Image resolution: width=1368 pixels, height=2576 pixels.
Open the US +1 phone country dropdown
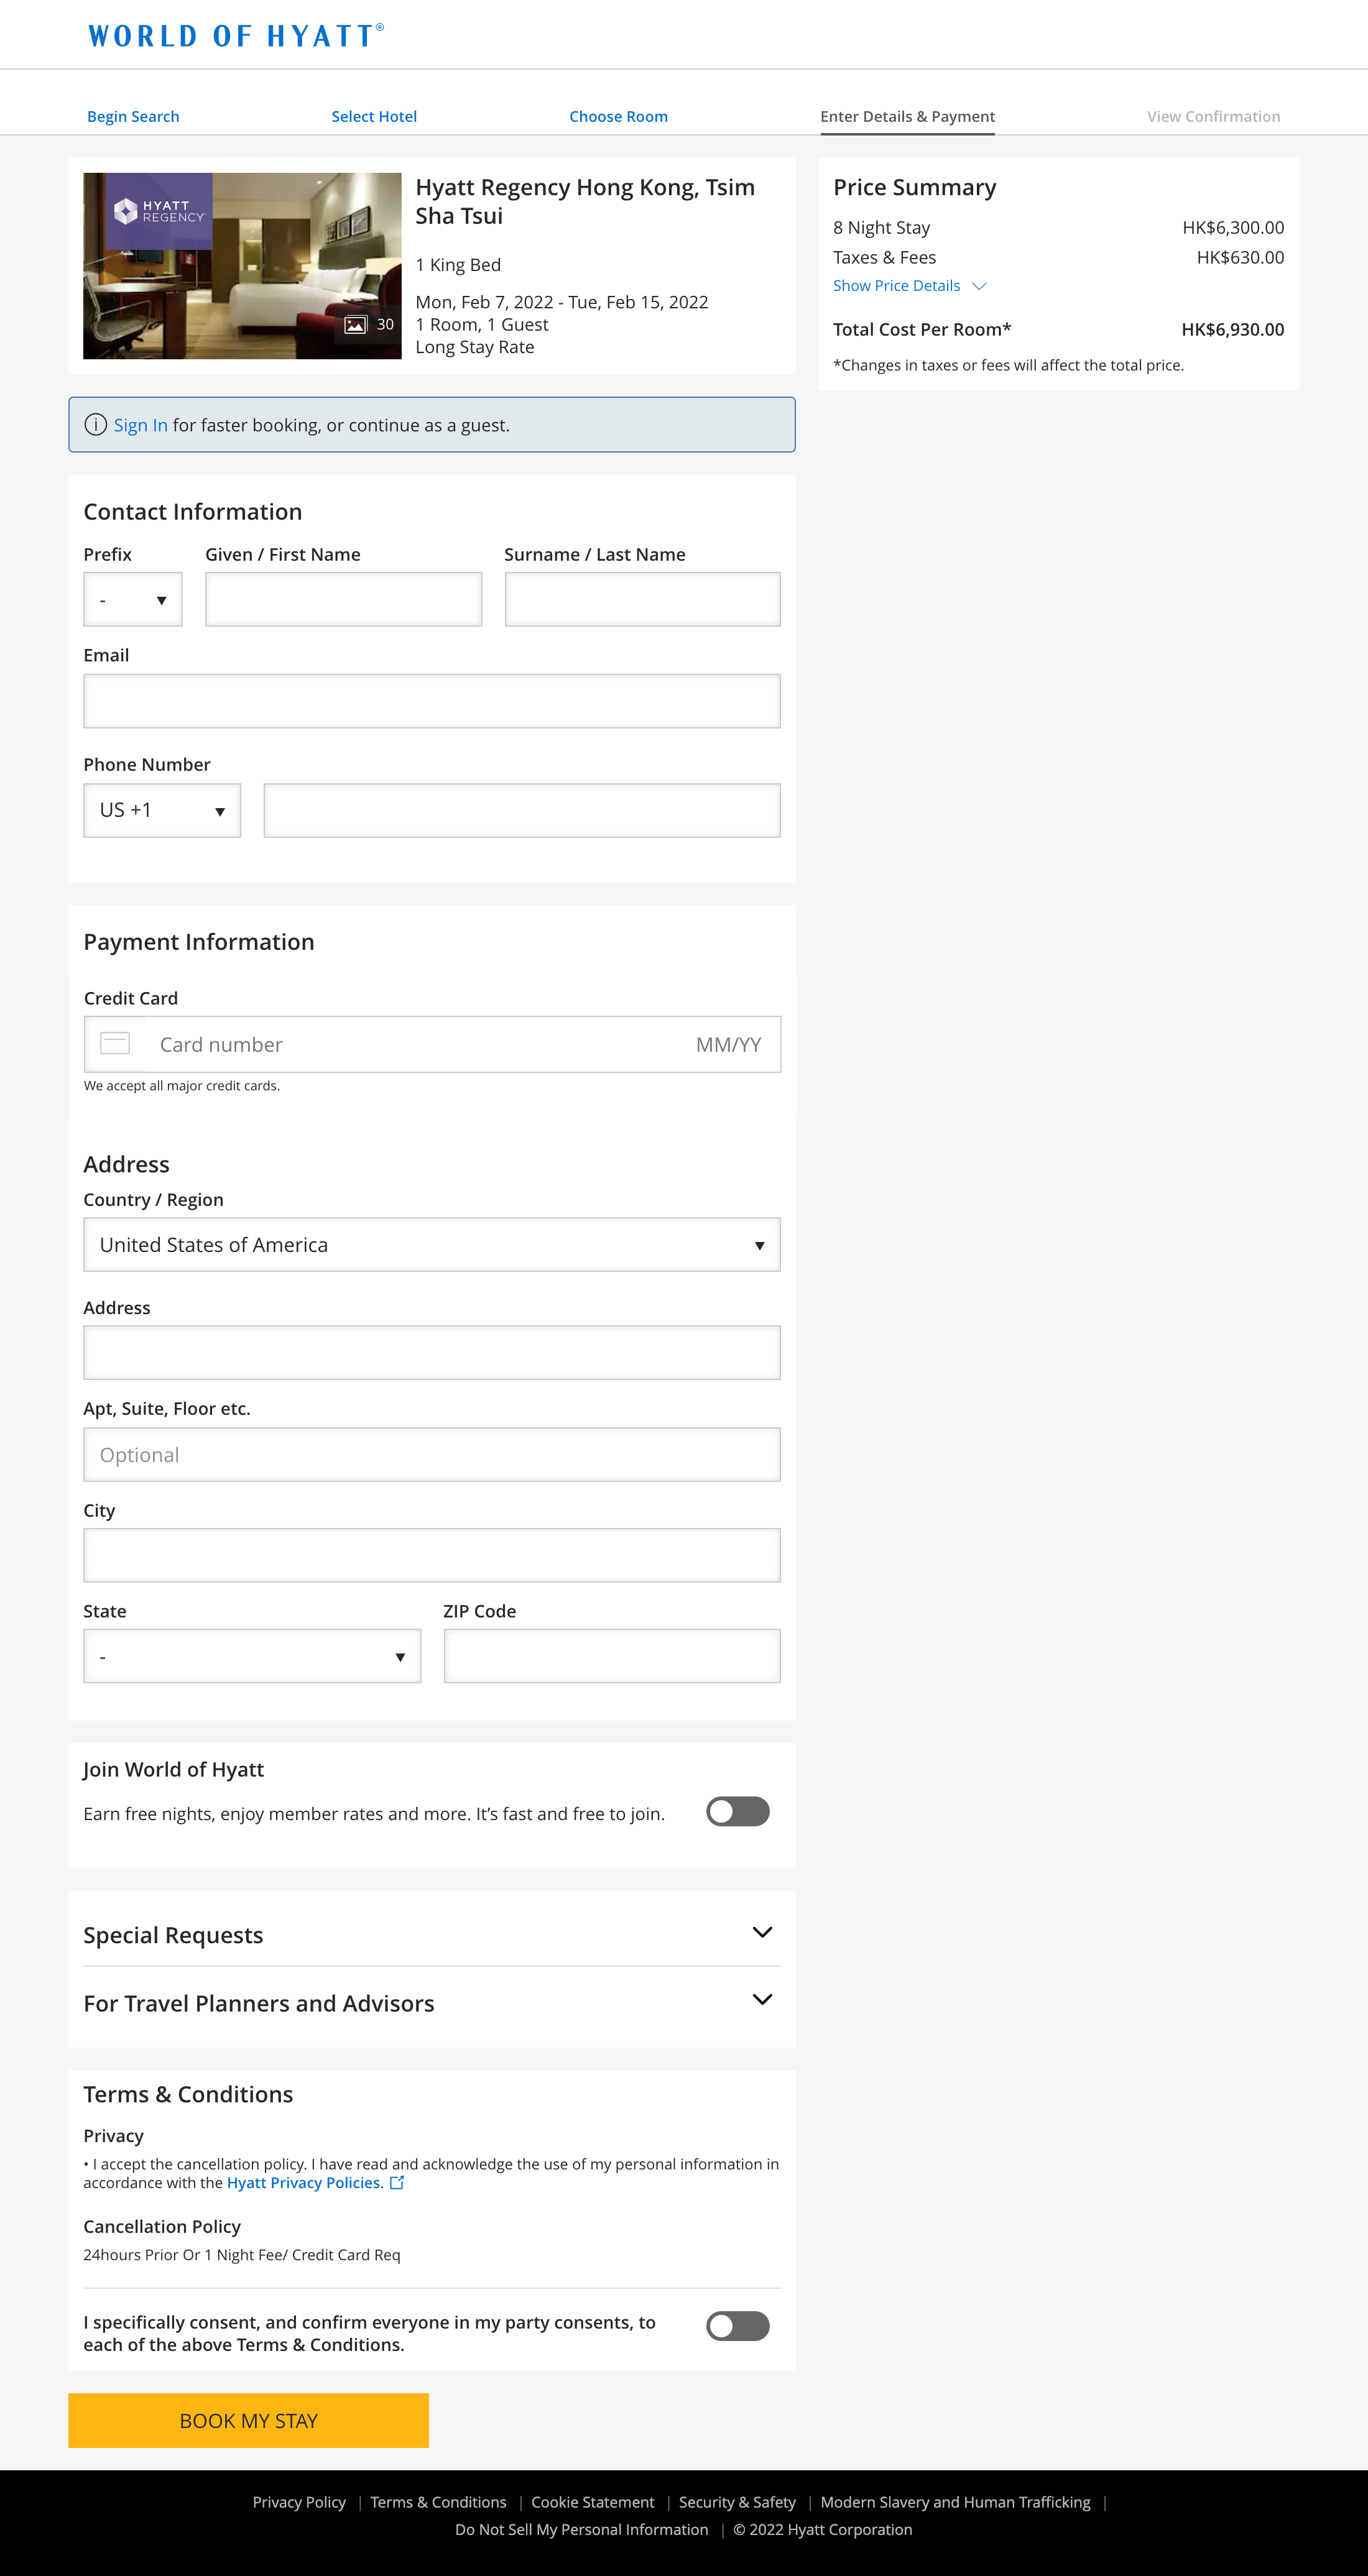(161, 810)
